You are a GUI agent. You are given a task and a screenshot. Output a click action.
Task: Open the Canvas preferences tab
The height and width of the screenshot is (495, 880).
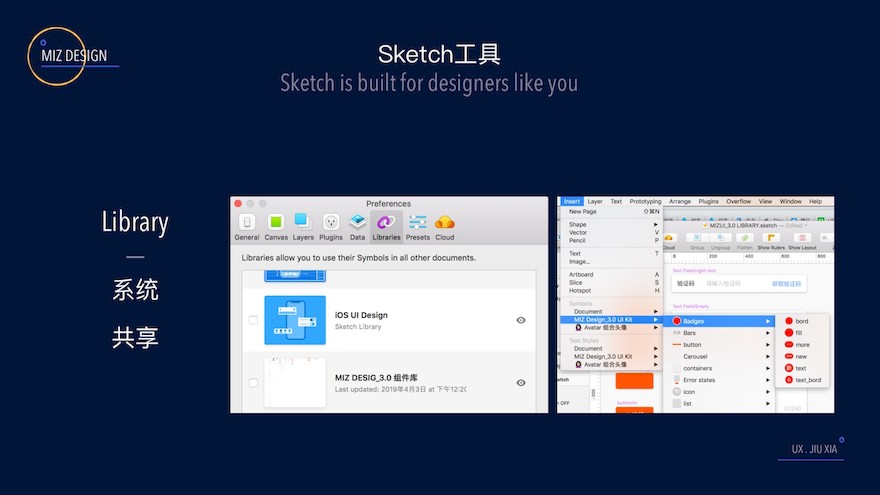[x=276, y=227]
